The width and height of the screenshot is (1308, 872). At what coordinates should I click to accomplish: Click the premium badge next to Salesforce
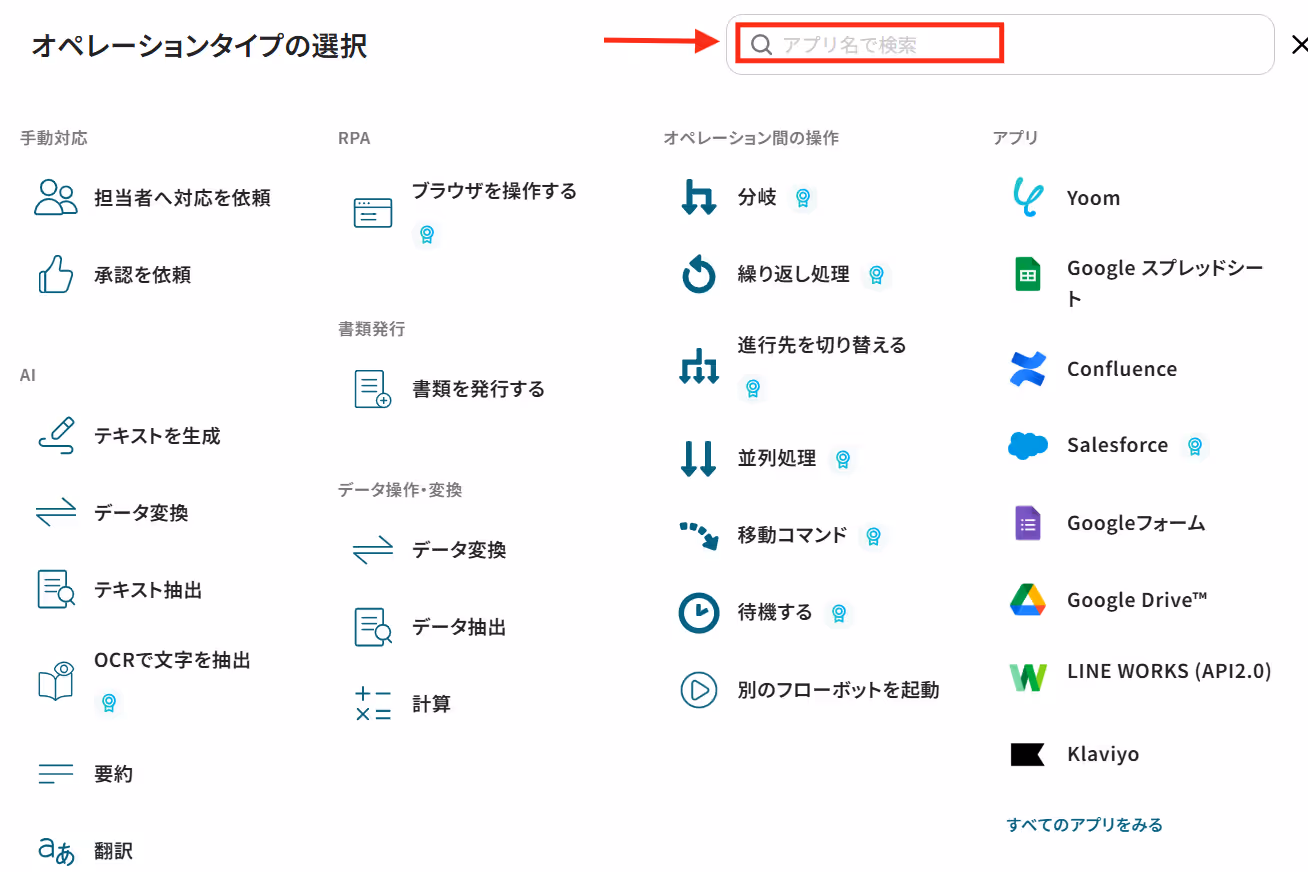point(1193,446)
